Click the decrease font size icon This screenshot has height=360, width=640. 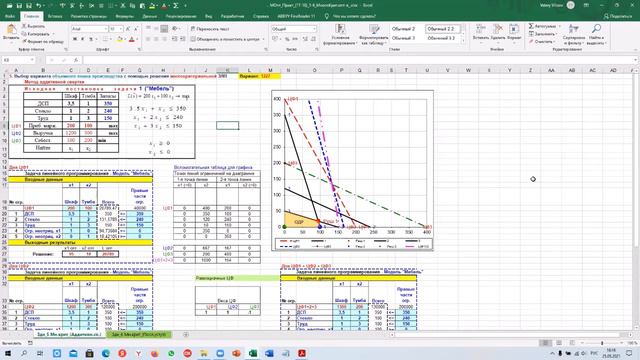[x=136, y=29]
